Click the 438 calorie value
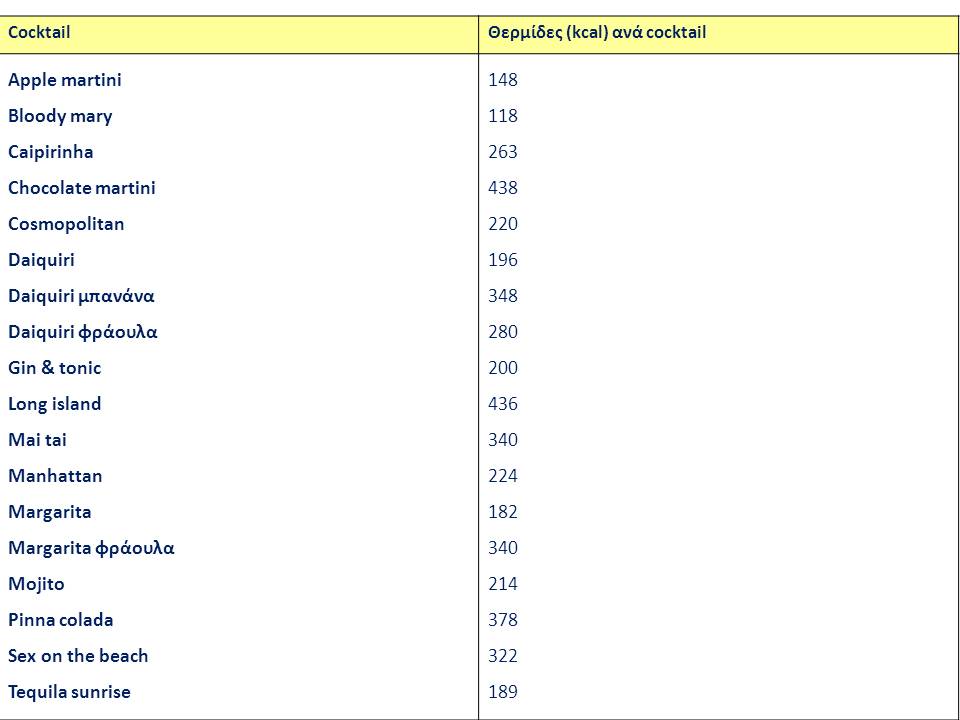The image size is (960, 720). point(503,188)
